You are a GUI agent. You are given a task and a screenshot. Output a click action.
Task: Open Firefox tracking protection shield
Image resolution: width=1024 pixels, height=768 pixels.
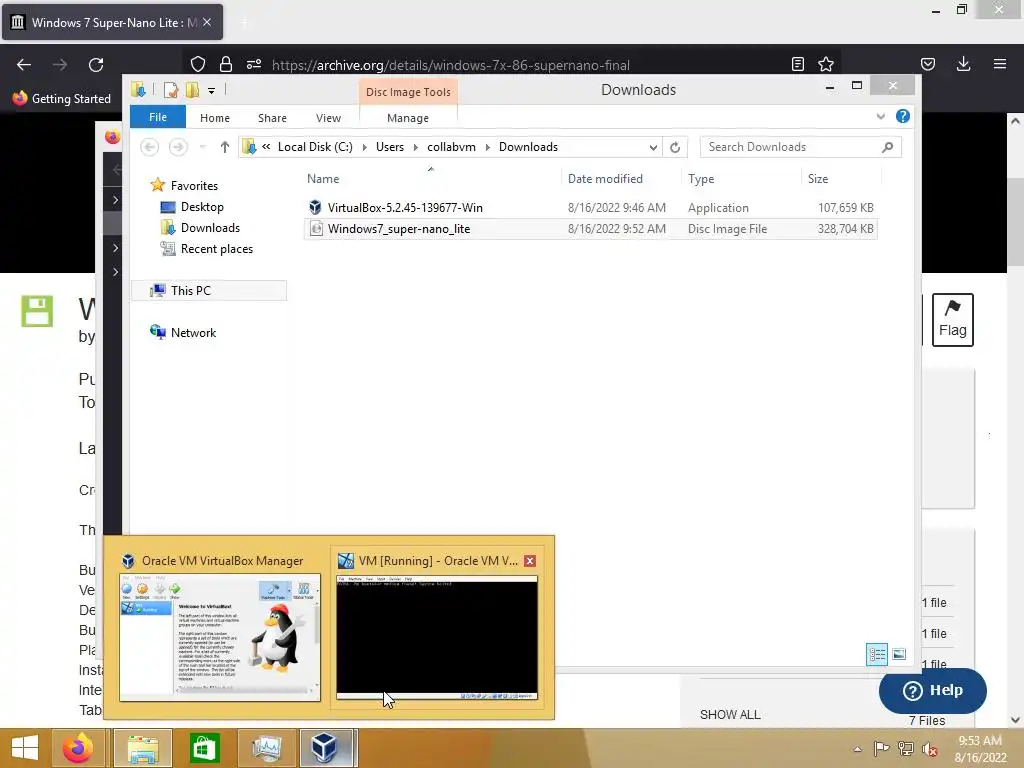198,64
